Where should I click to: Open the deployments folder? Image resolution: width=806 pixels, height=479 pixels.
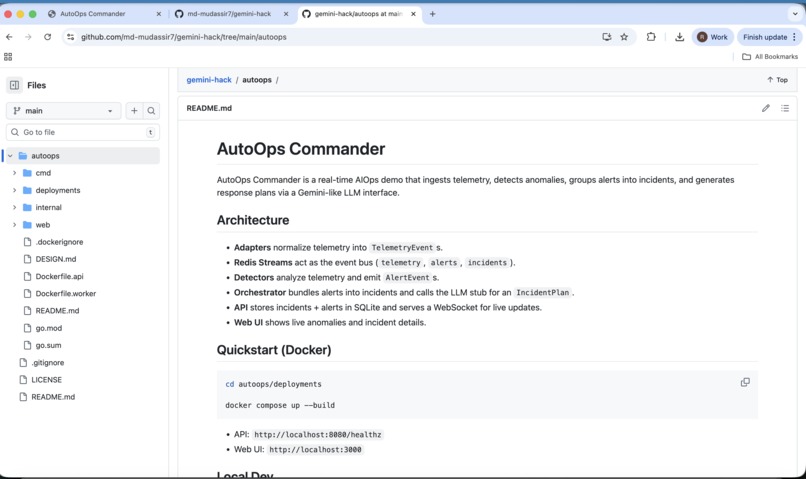[58, 190]
